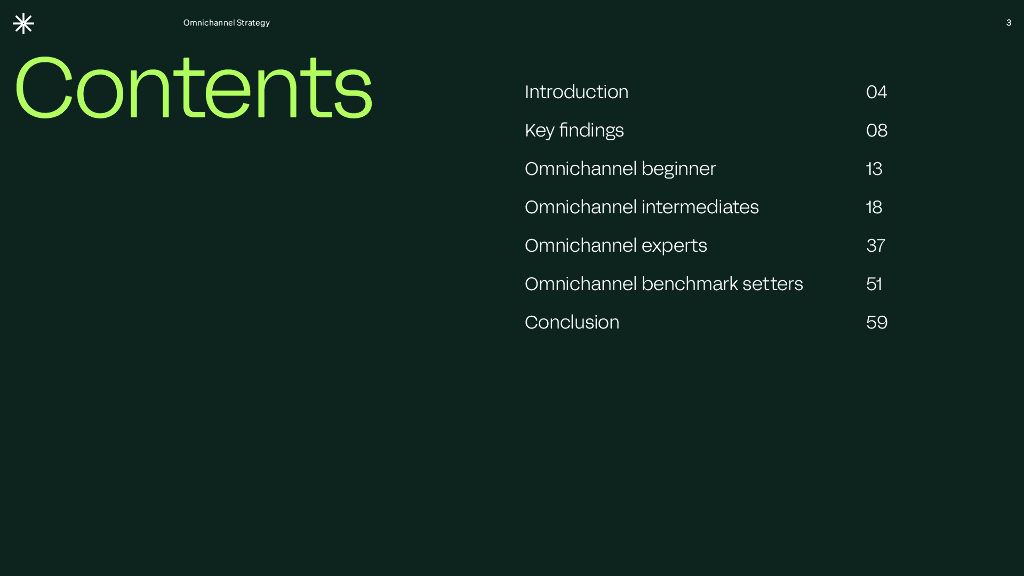
Task: Jump to the Omnichannel experts section
Action: 615,246
